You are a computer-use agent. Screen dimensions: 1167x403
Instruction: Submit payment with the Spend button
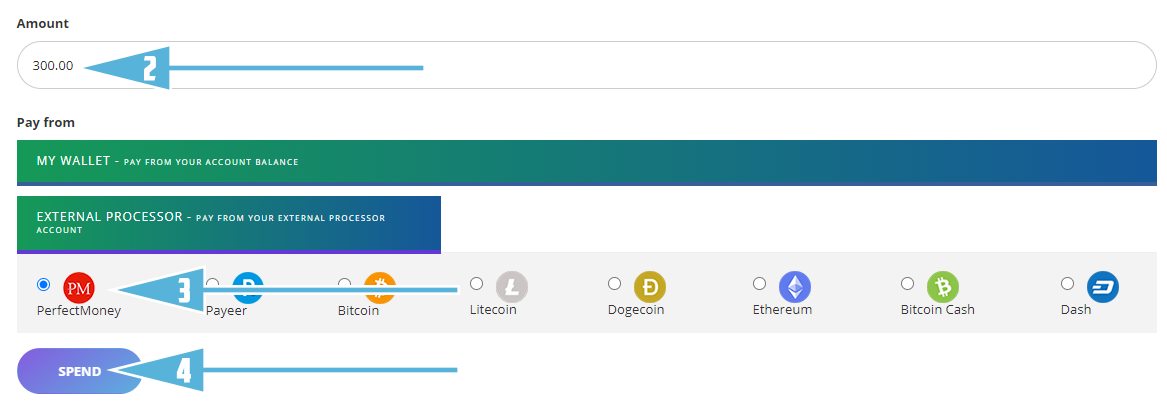tap(80, 371)
